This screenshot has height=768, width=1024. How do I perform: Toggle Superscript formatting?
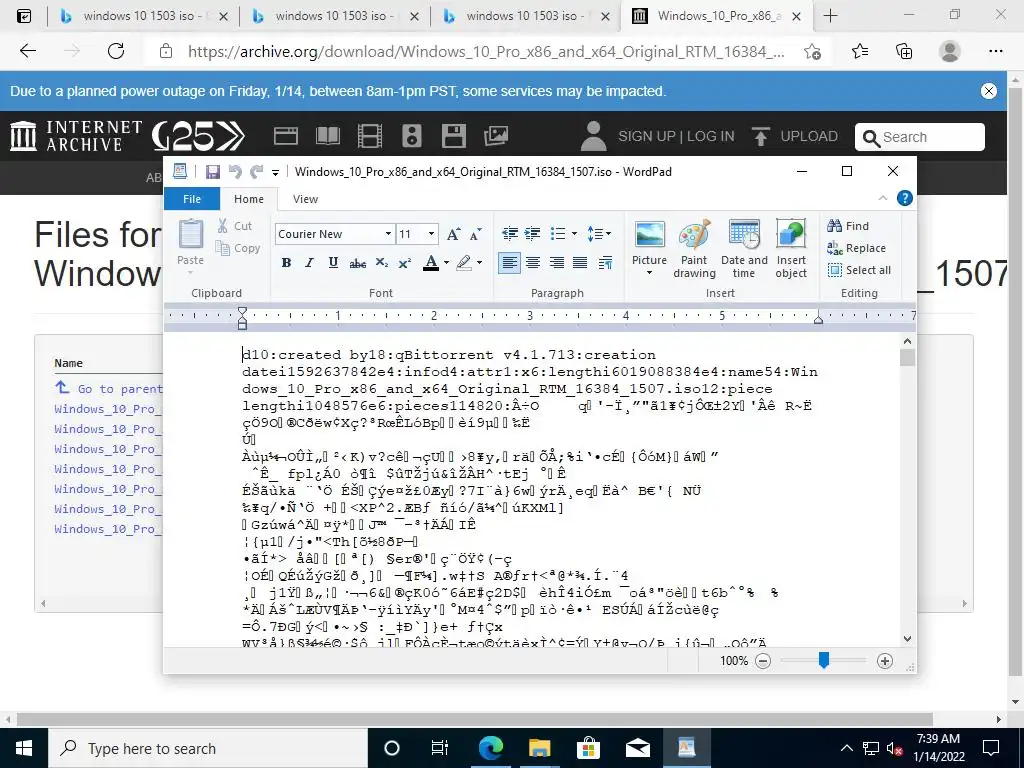coord(405,263)
